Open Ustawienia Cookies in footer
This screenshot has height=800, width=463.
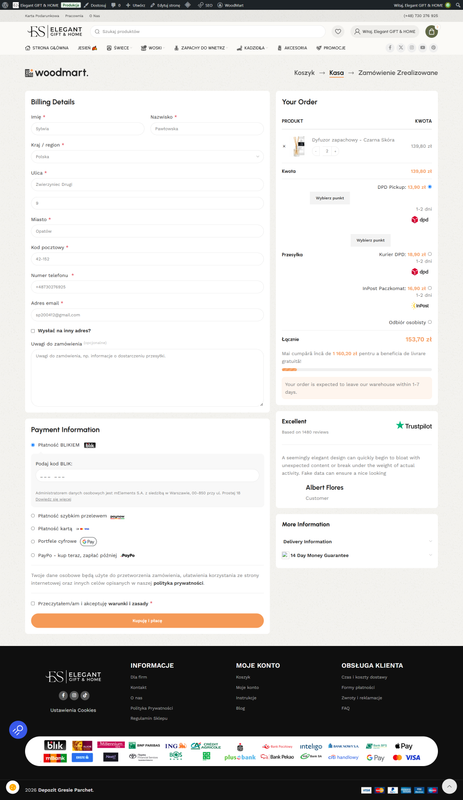tap(73, 710)
